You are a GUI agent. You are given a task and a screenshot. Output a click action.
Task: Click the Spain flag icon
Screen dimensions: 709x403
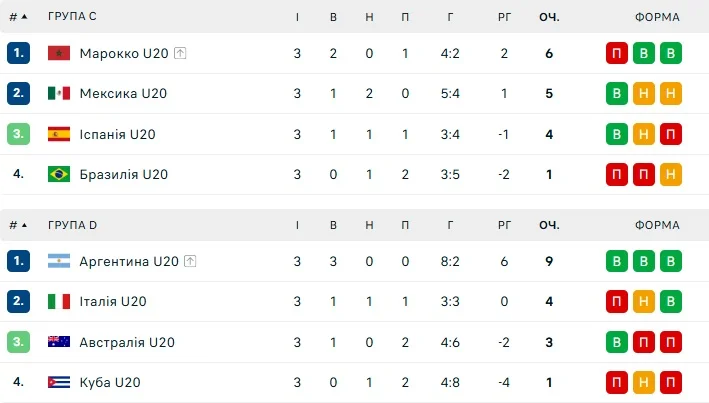point(59,134)
